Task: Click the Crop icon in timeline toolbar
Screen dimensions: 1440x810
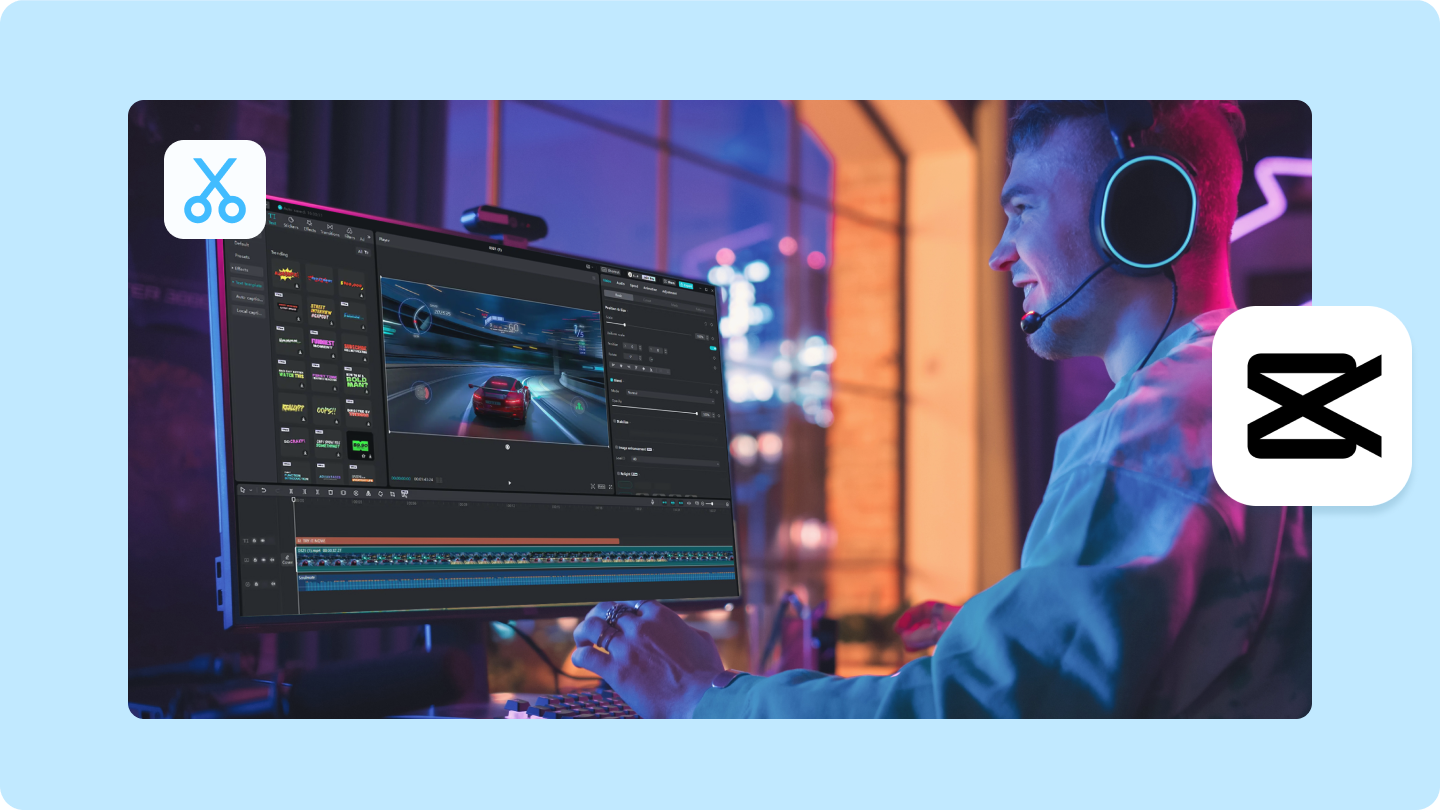Action: coord(392,494)
